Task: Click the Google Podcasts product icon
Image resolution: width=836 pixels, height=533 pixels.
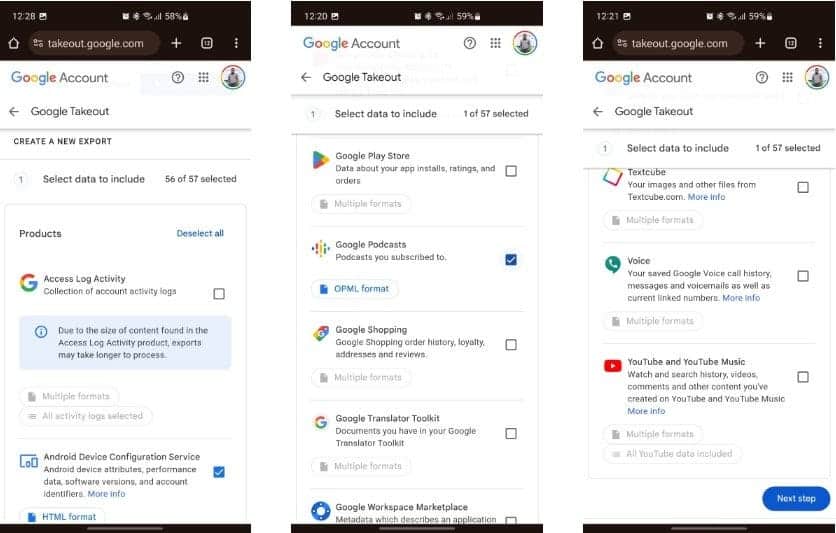Action: (x=320, y=248)
